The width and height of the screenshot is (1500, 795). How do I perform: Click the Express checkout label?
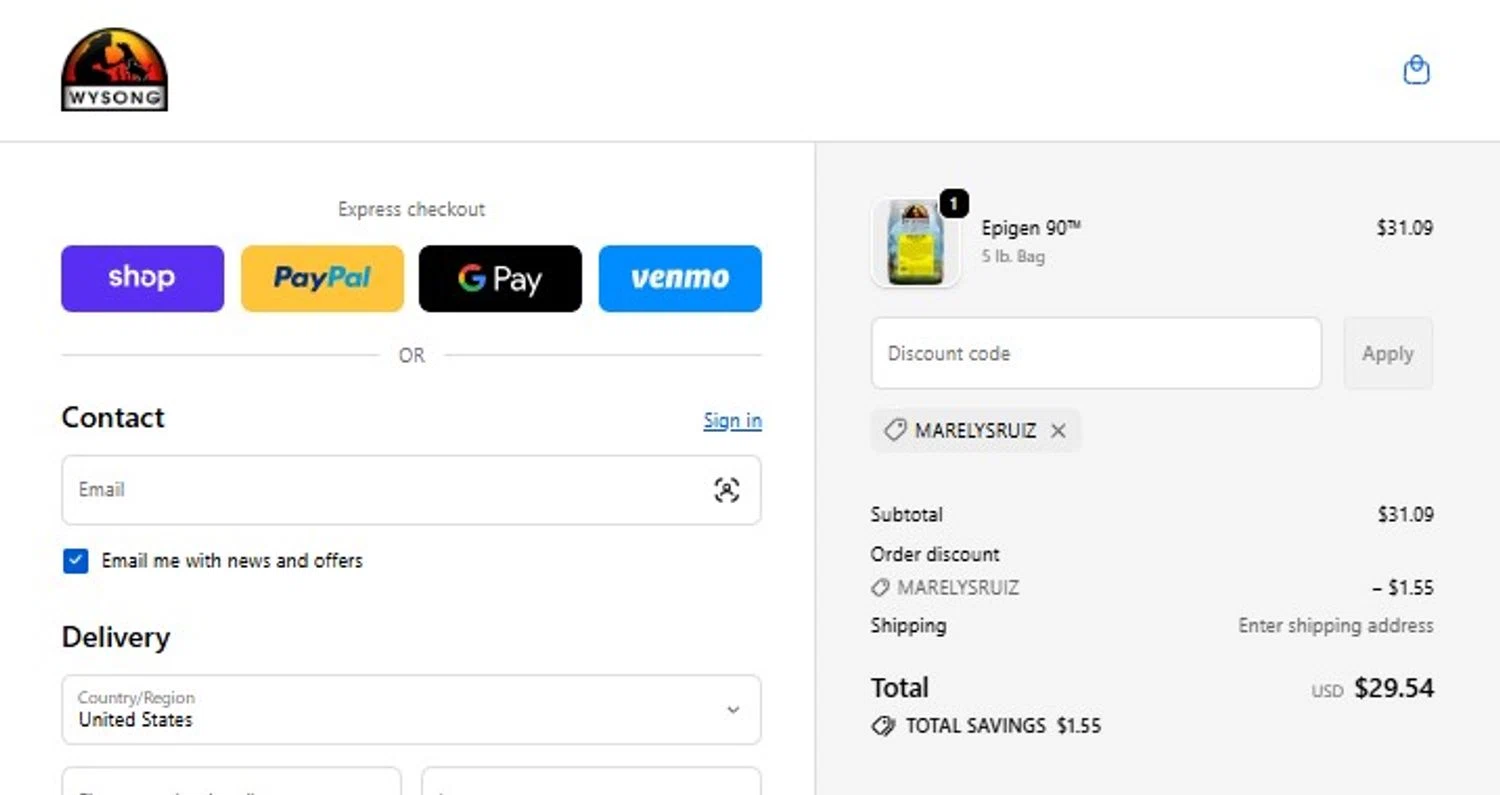411,209
